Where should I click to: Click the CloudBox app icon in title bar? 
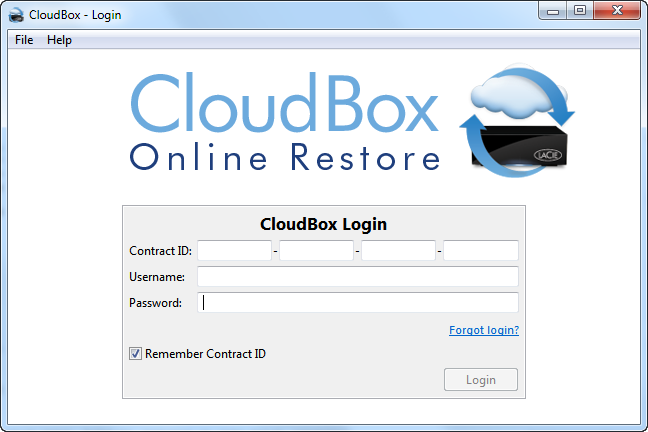click(x=16, y=15)
